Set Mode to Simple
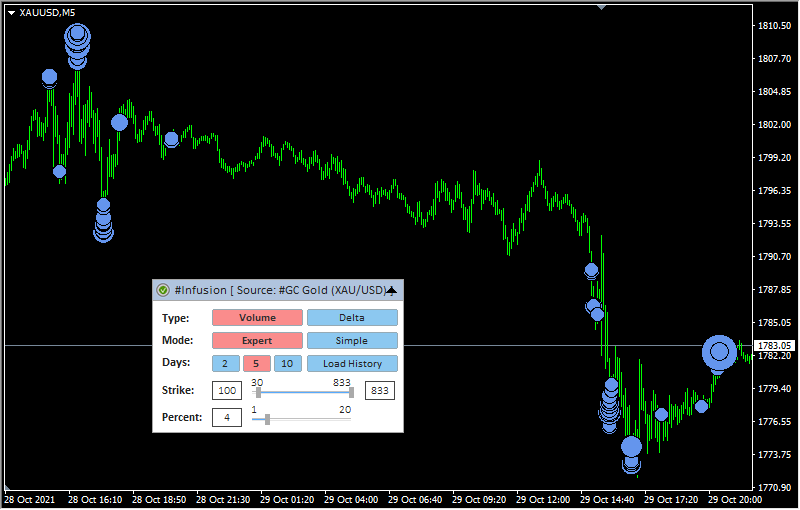800x510 pixels. click(x=352, y=341)
